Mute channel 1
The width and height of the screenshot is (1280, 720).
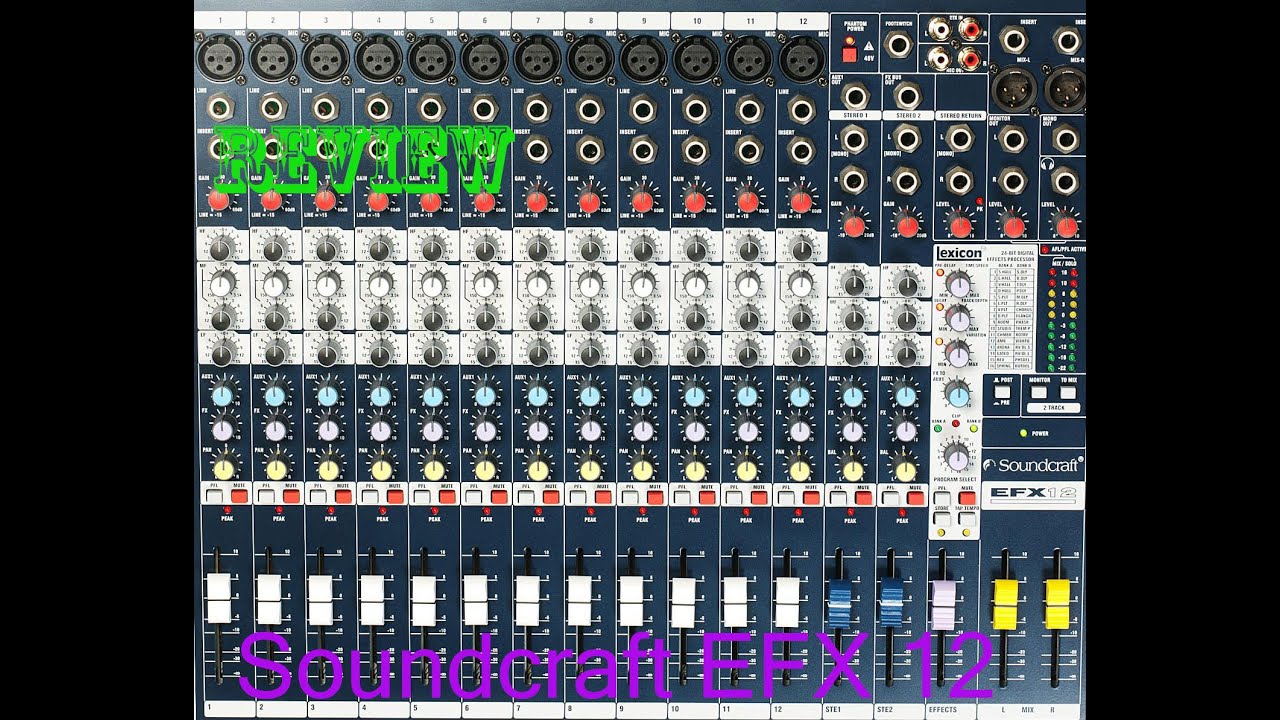tap(239, 496)
